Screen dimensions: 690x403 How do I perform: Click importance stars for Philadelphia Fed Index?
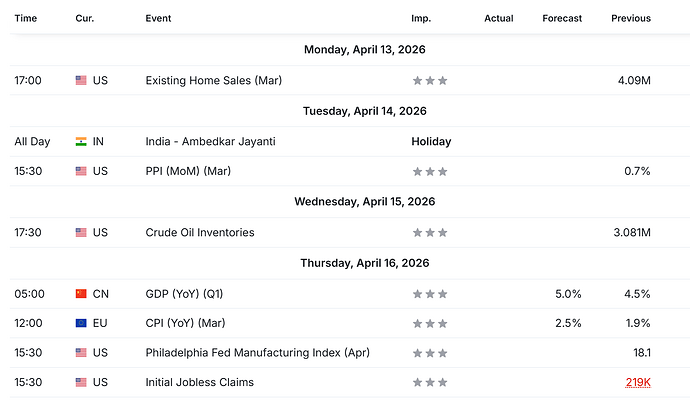point(430,353)
